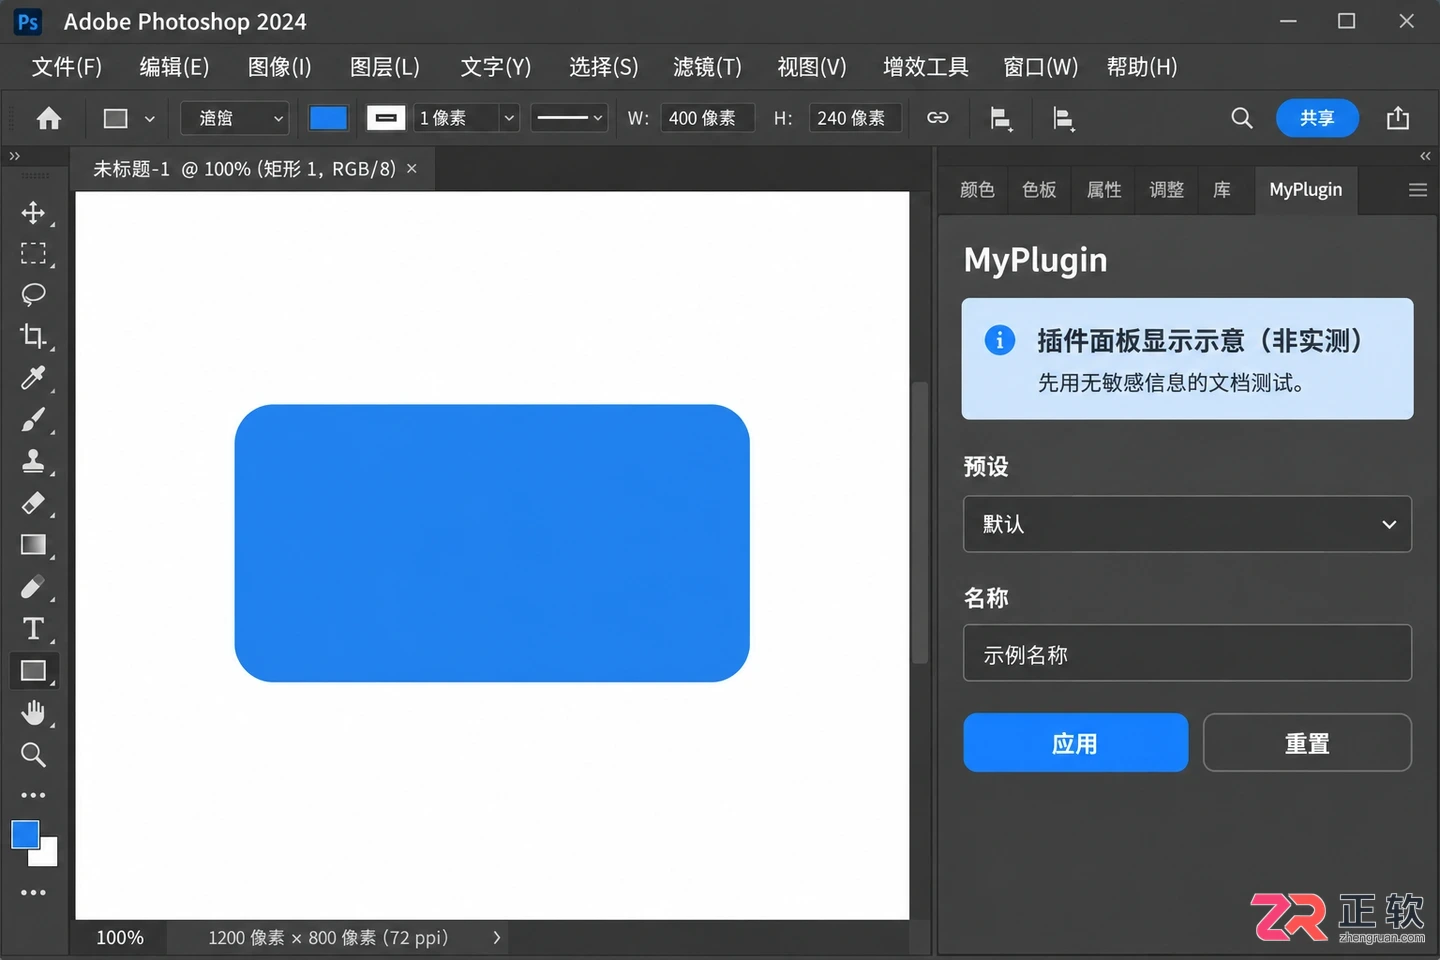Click the height H value field
Screen dimensions: 1440x960
pos(855,118)
